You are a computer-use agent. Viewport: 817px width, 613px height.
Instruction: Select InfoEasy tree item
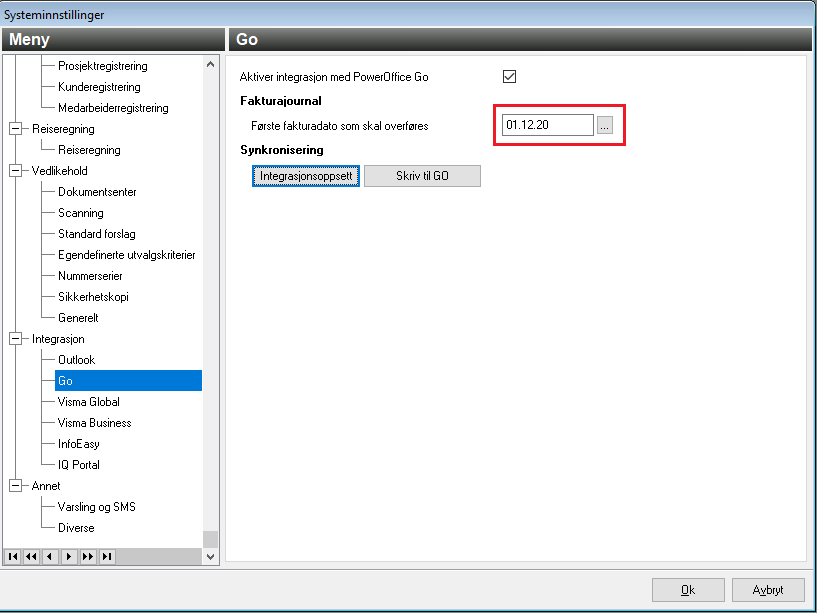(79, 444)
